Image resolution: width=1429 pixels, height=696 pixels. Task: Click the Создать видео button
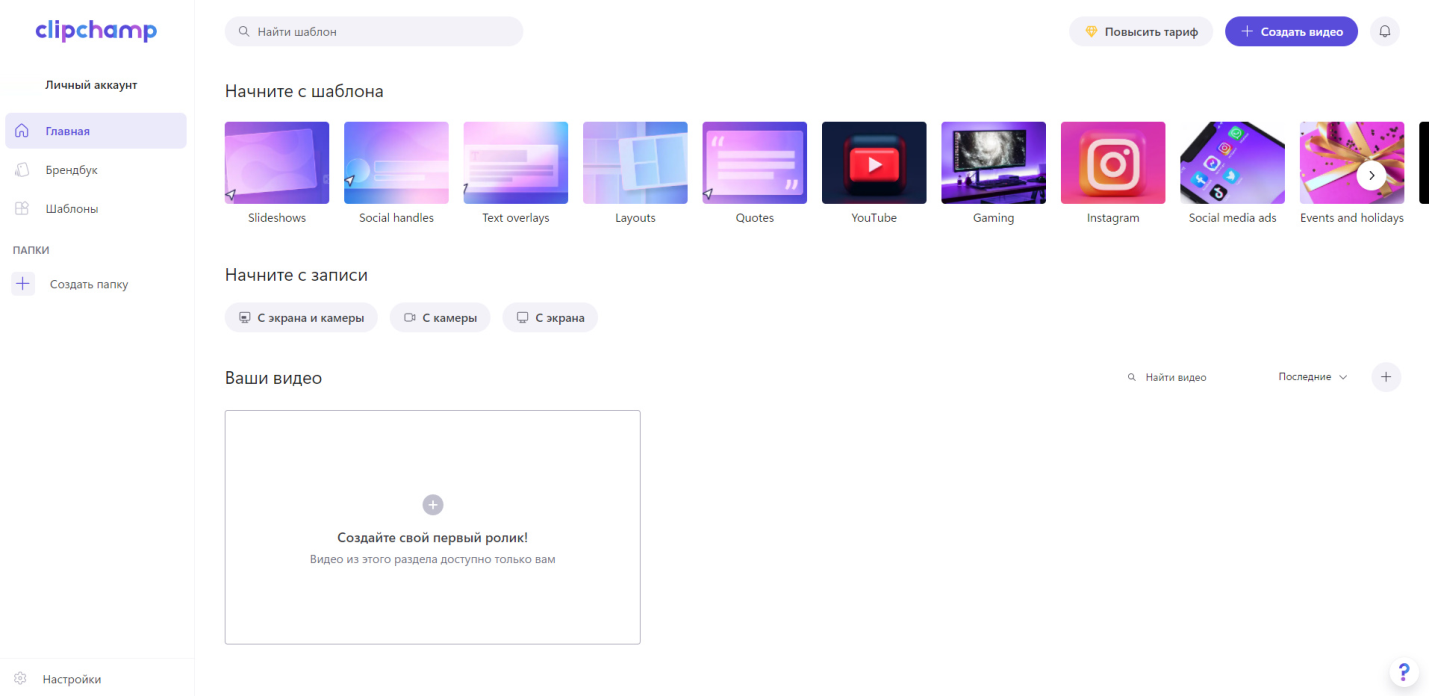click(x=1291, y=31)
